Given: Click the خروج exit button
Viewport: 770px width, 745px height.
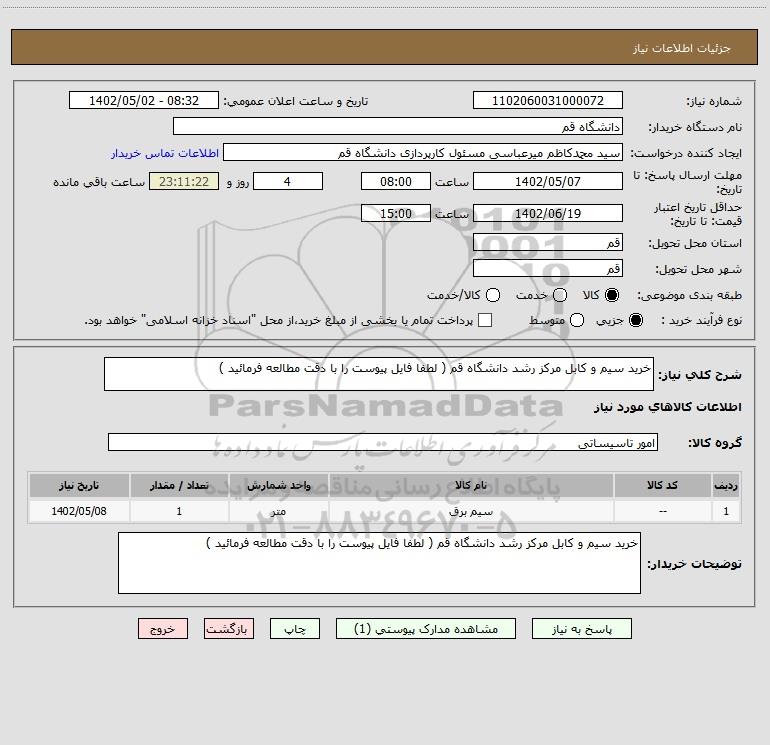Looking at the screenshot, I should coord(163,629).
